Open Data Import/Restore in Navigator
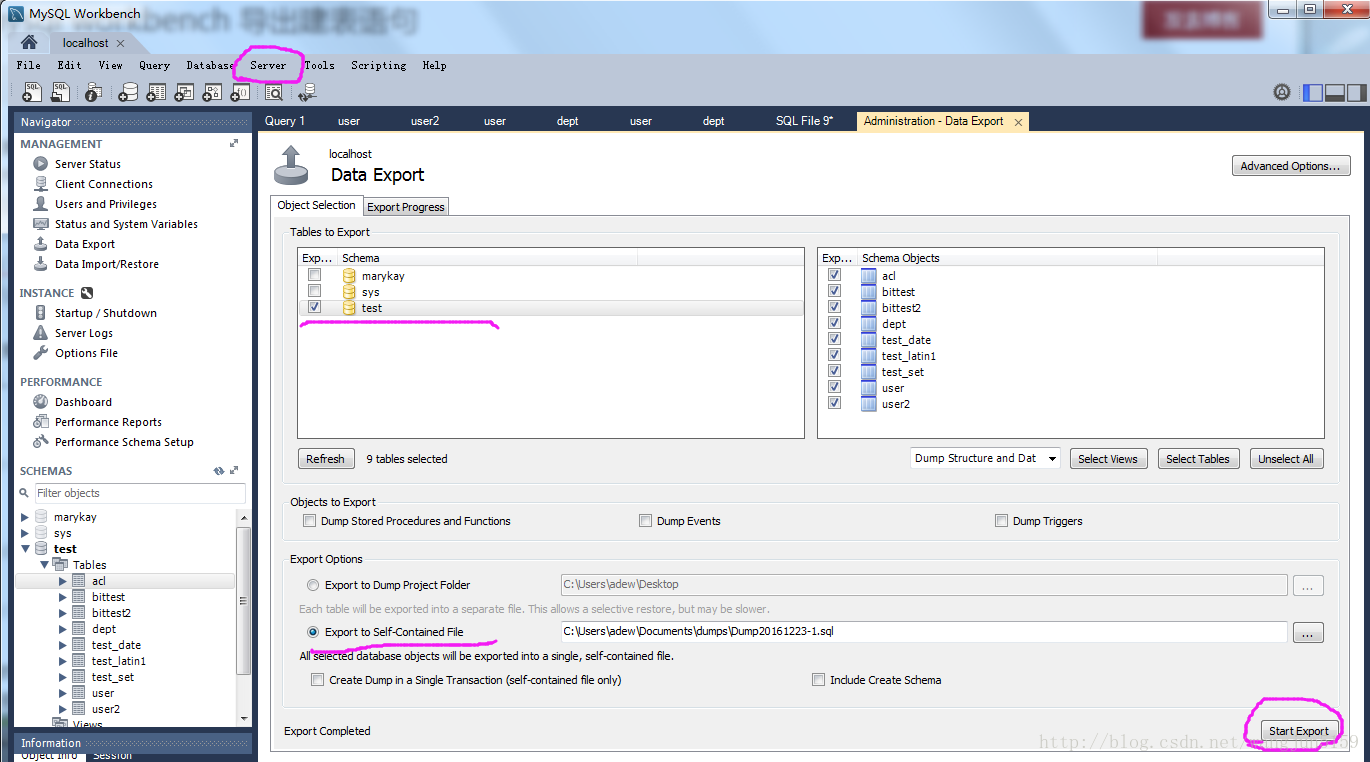The width and height of the screenshot is (1370, 762). click(x=107, y=264)
